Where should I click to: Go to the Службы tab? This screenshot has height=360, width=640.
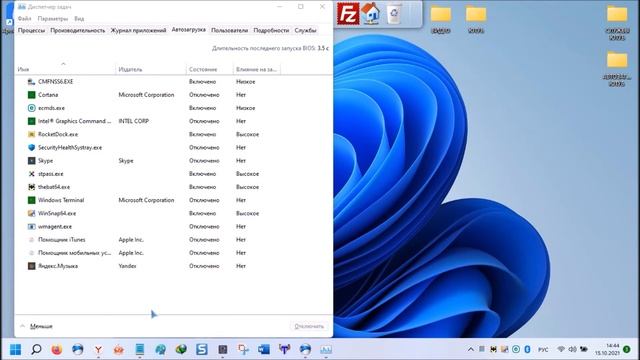click(x=305, y=30)
